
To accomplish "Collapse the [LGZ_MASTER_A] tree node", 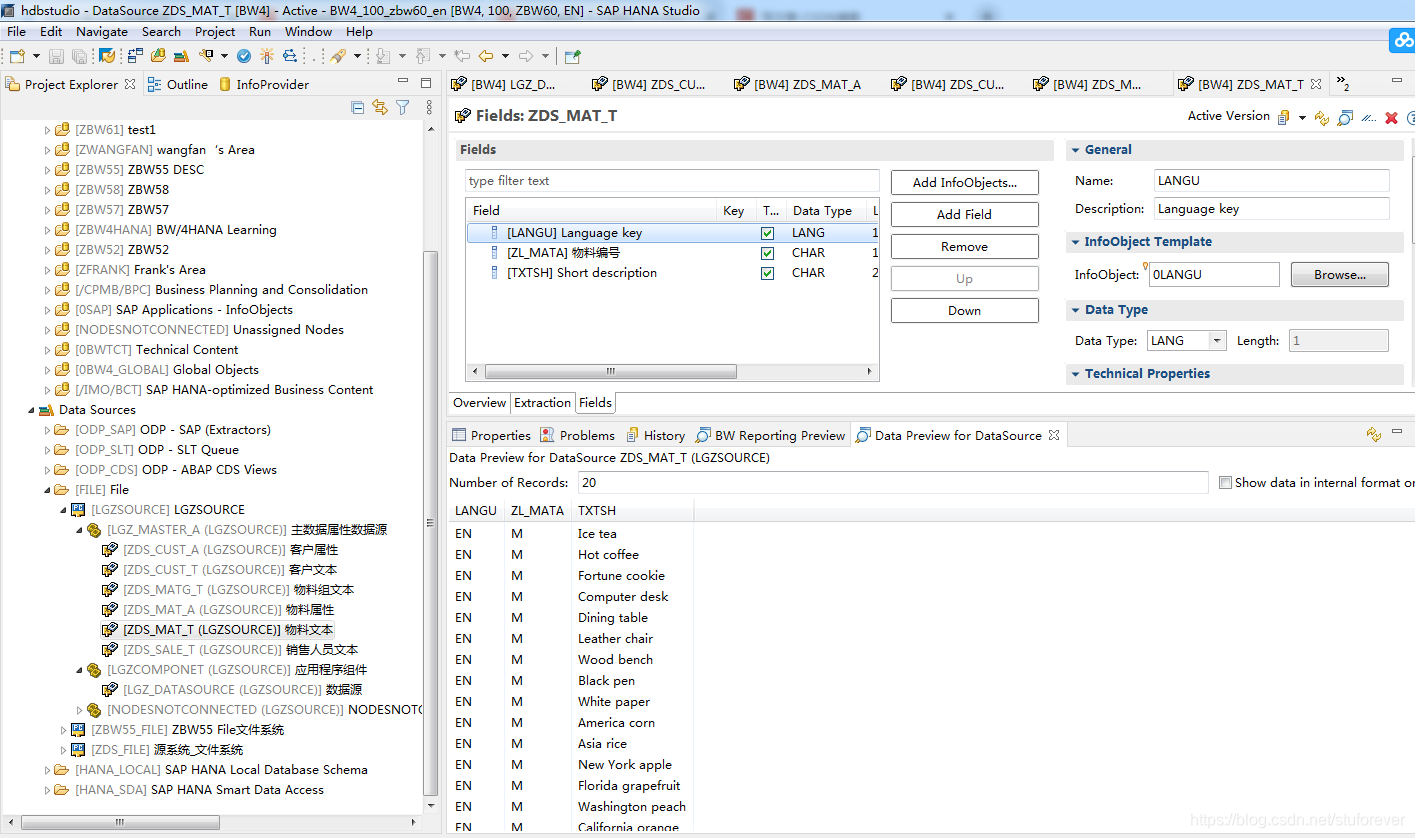I will pos(79,530).
